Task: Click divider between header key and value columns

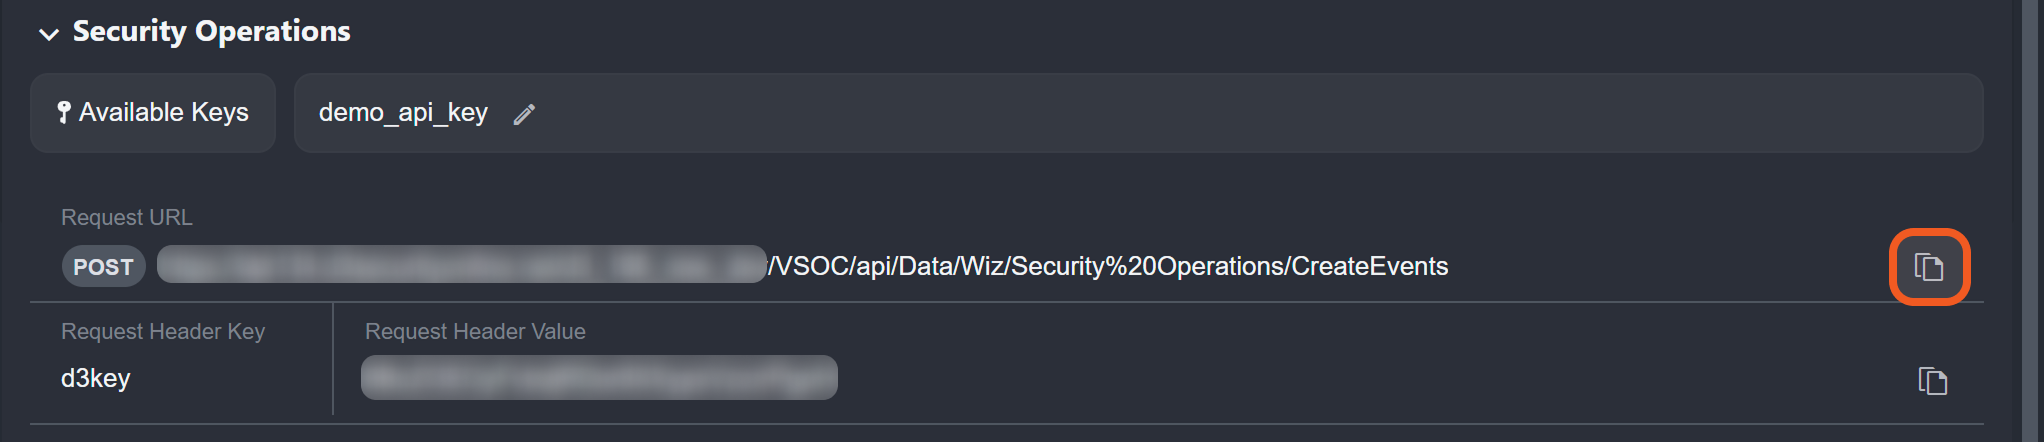Action: click(x=333, y=360)
